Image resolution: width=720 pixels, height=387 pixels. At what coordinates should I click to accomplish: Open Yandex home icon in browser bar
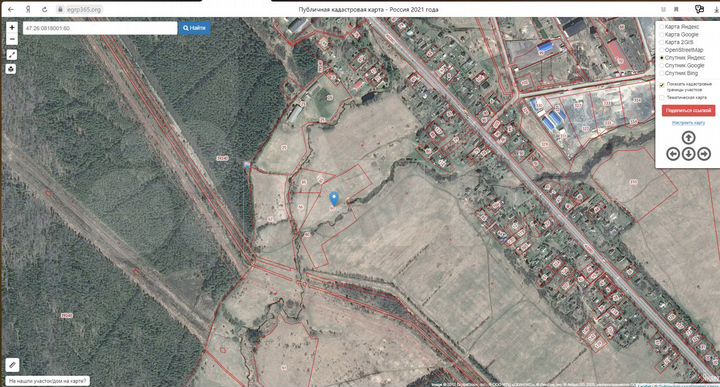coord(28,9)
